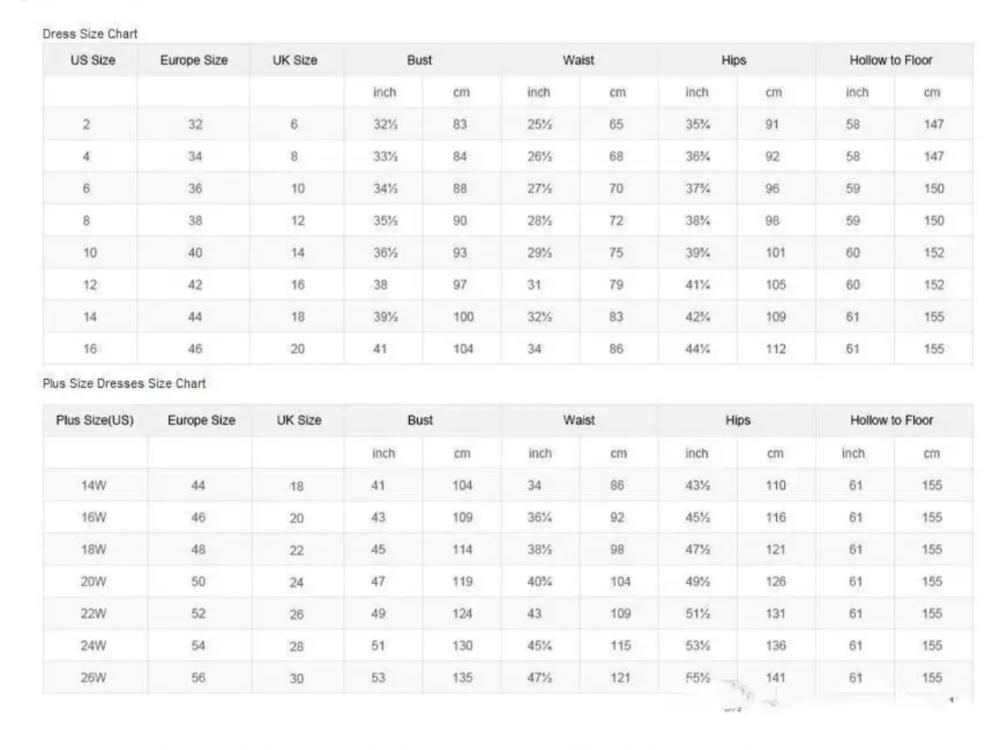Click the 24W size cell
1000x750 pixels.
(x=94, y=646)
